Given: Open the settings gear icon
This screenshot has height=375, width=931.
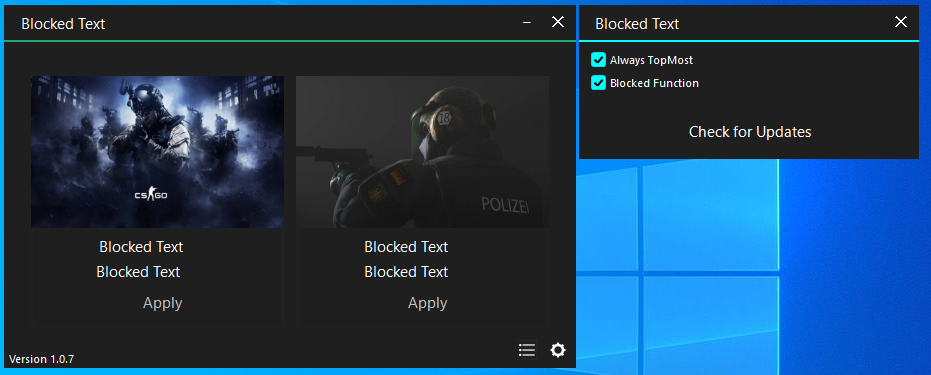Looking at the screenshot, I should click(x=558, y=350).
